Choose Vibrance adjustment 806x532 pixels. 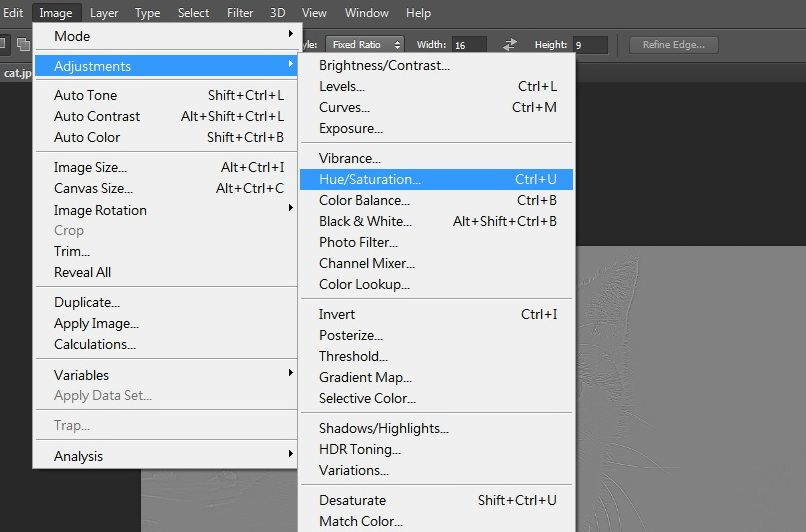(436, 158)
